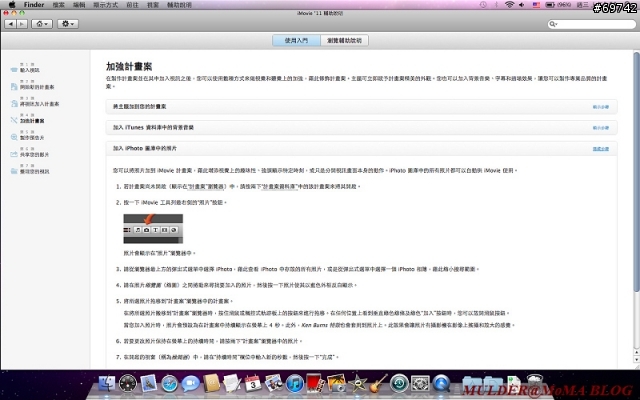Switch to the 瀏覽輔助說明 tab
Image resolution: width=640 pixels, height=400 pixels.
[x=344, y=40]
